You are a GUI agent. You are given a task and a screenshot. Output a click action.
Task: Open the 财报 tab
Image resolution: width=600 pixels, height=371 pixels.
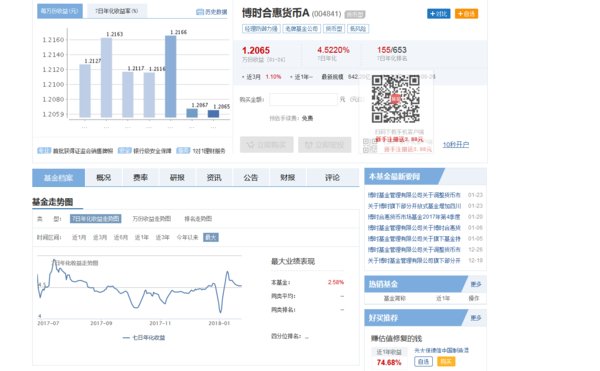coord(288,178)
